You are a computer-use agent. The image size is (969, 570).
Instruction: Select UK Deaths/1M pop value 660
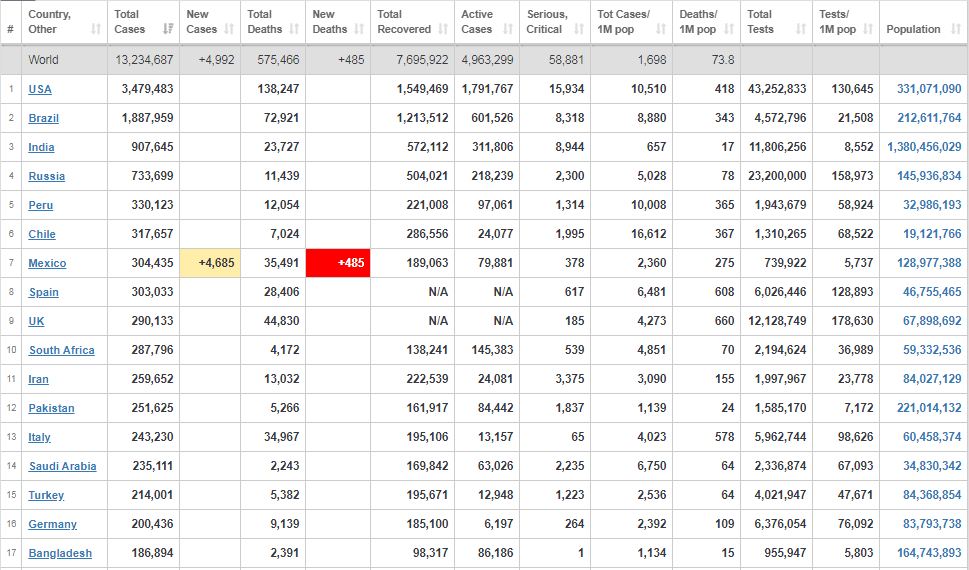click(724, 321)
